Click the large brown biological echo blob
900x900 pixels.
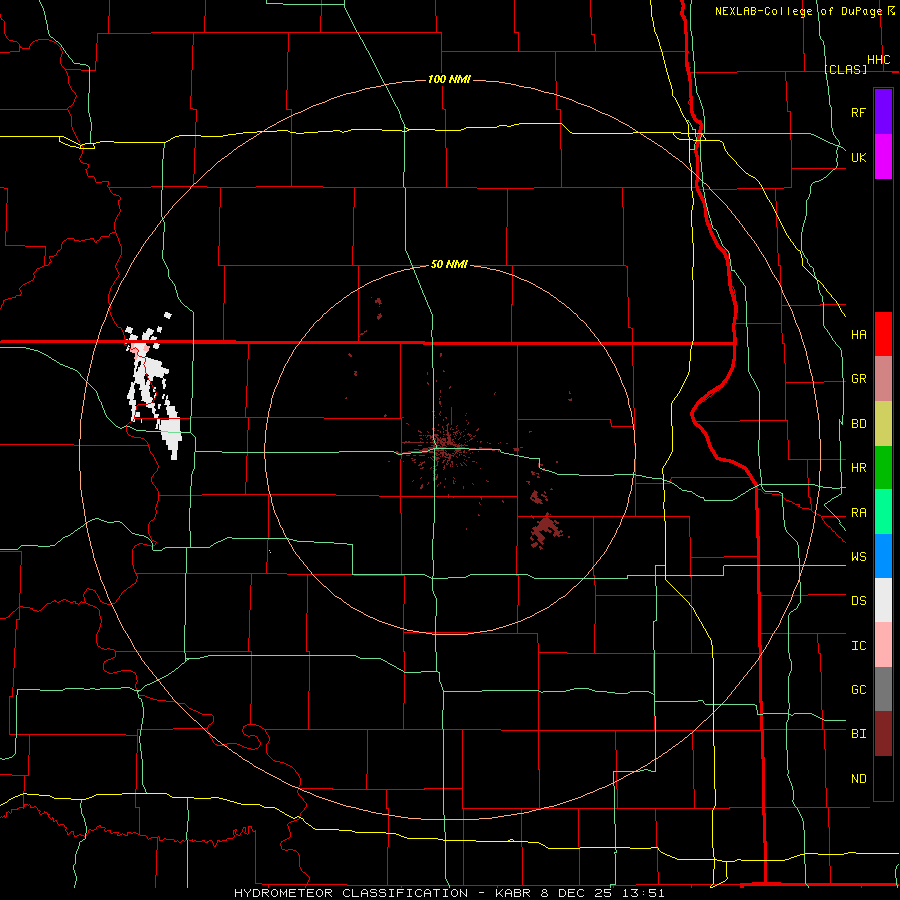click(544, 531)
